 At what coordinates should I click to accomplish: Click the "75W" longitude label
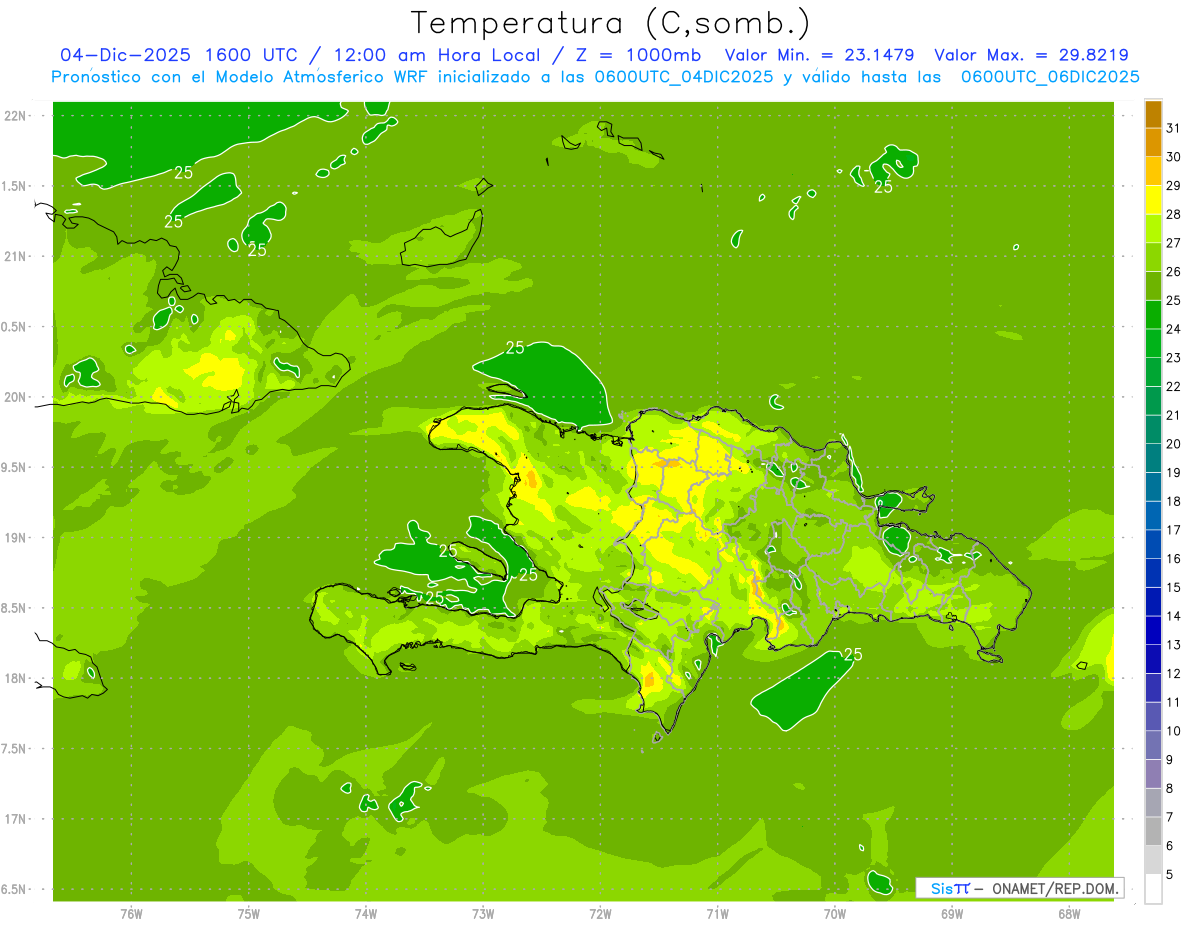(249, 914)
